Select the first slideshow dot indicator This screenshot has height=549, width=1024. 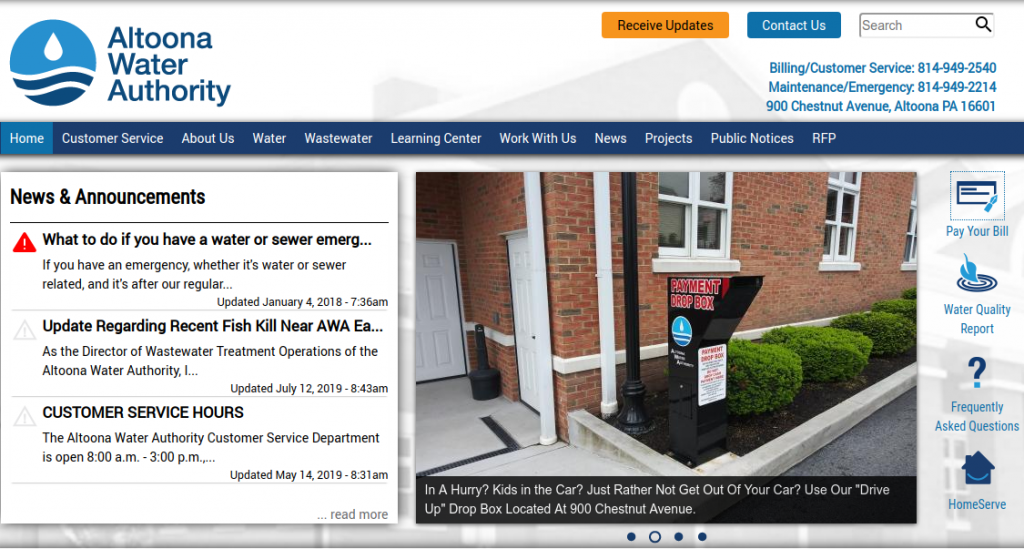pos(631,537)
